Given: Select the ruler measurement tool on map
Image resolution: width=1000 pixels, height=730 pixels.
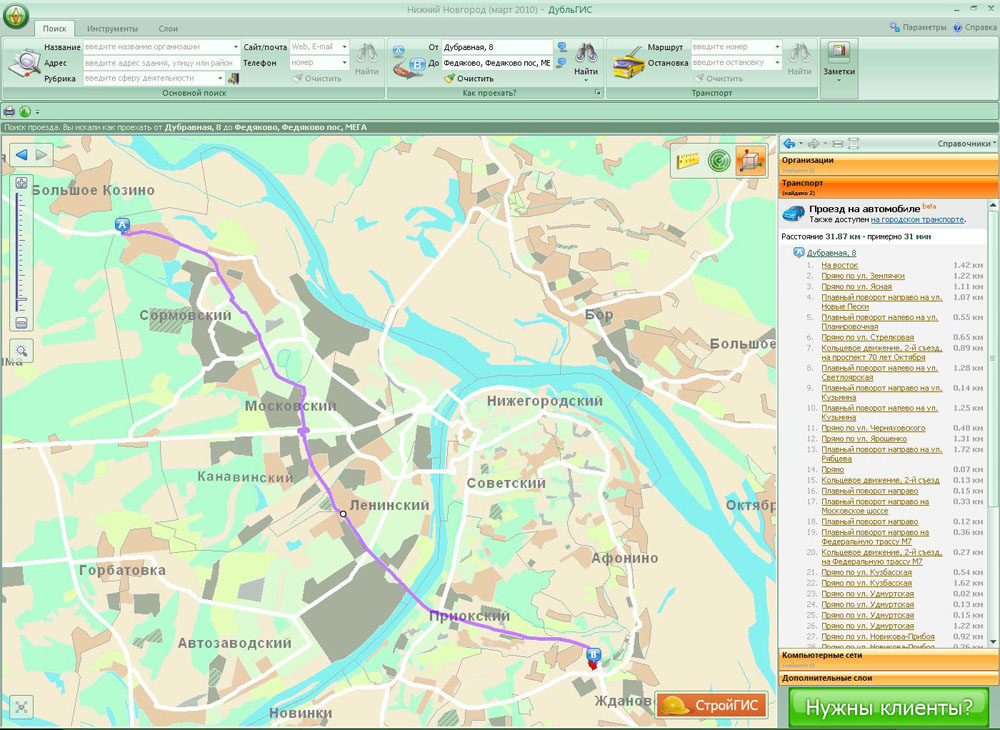Looking at the screenshot, I should 688,160.
